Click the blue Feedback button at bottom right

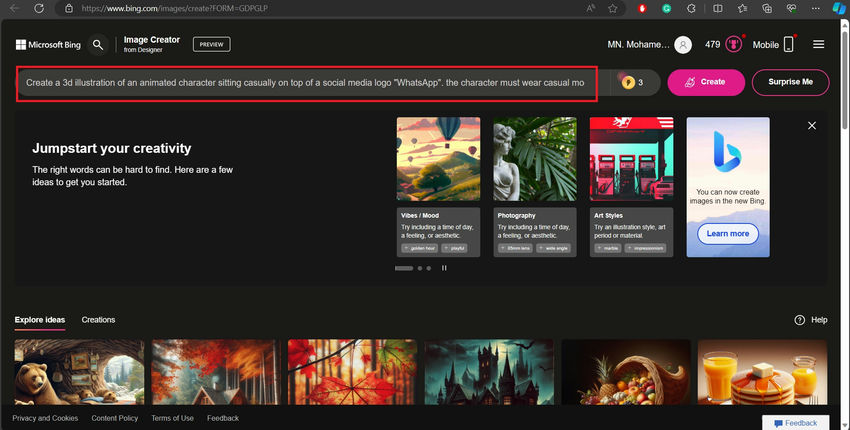(795, 422)
